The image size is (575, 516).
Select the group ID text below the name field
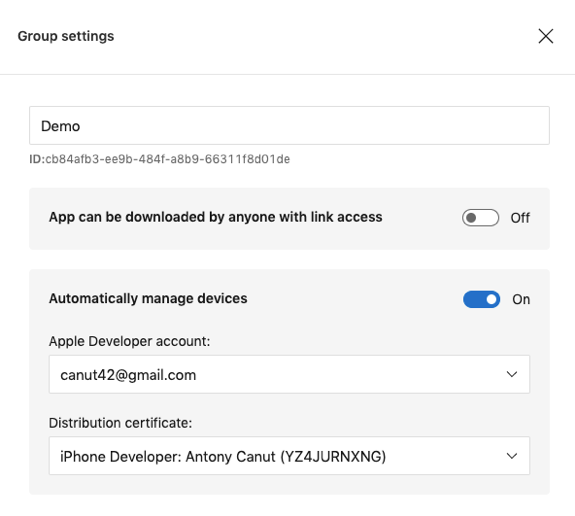pos(160,159)
